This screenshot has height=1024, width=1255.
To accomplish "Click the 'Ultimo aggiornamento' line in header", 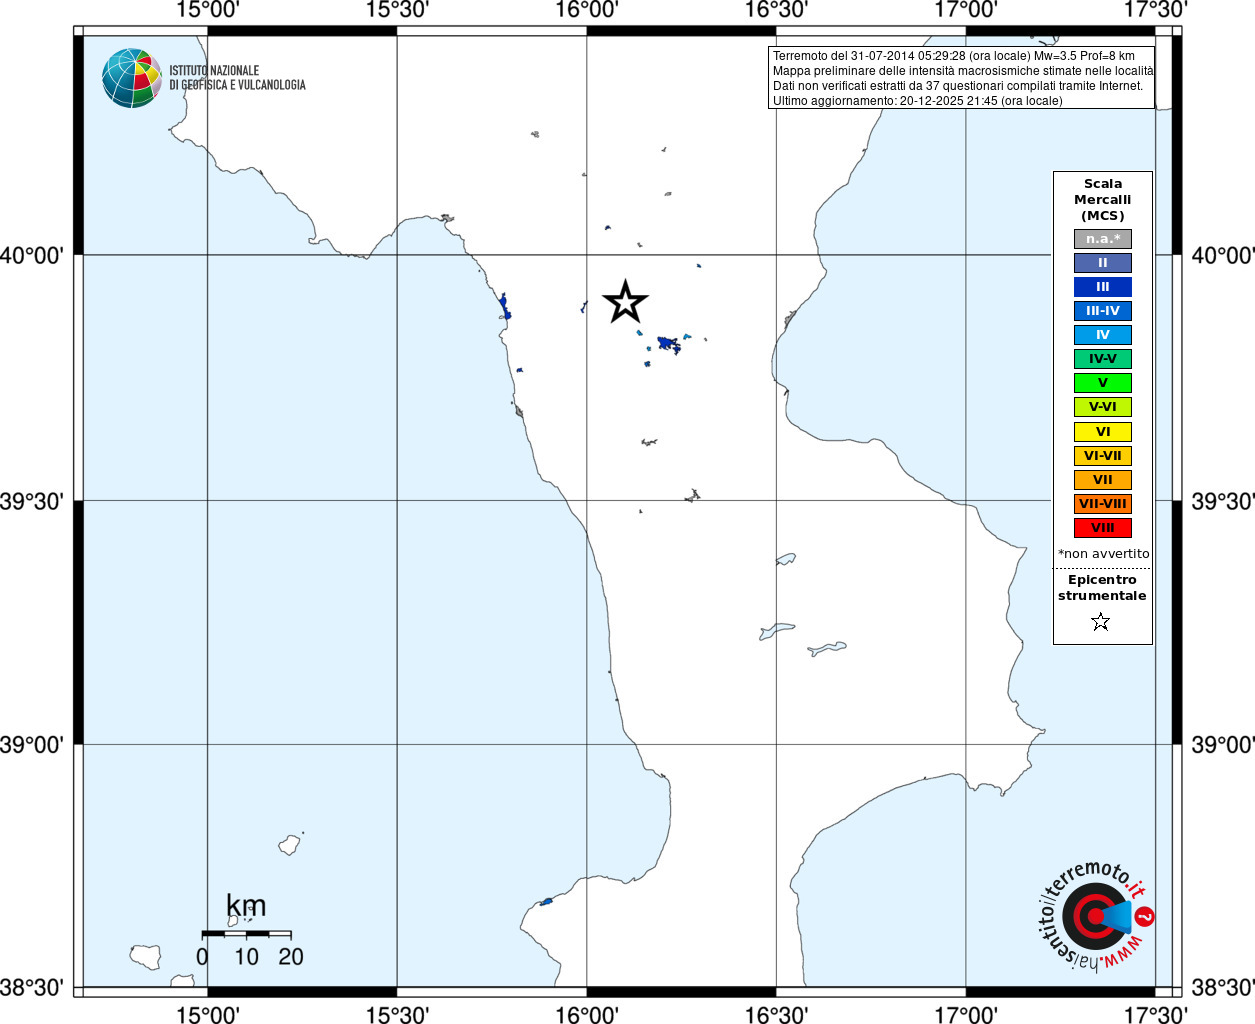I will click(x=918, y=101).
